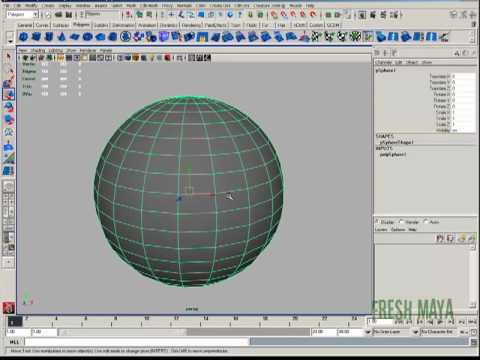Expand polySphere1 under INPUTS

click(x=393, y=155)
